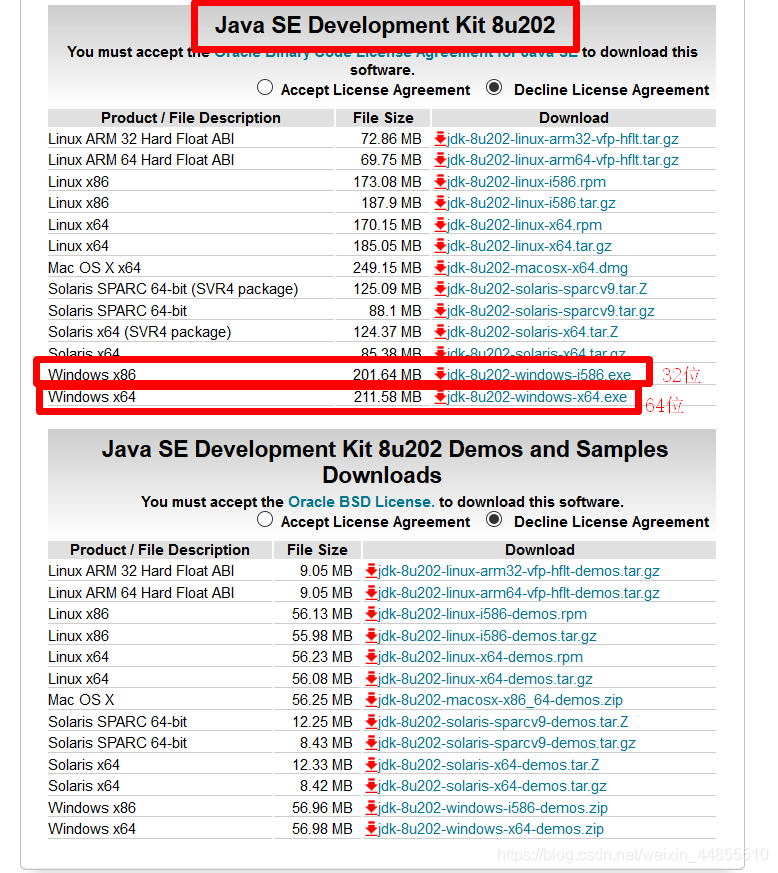Click Java SE Development Kit 8u202 heading

click(x=385, y=25)
